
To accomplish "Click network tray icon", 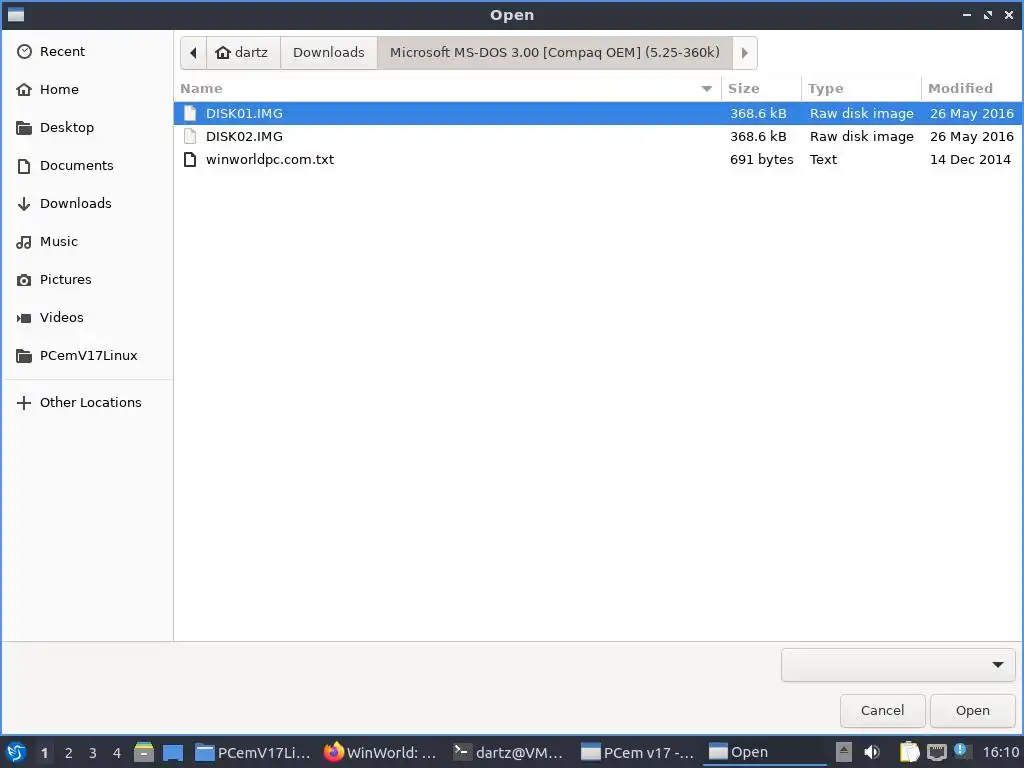I will 936,753.
